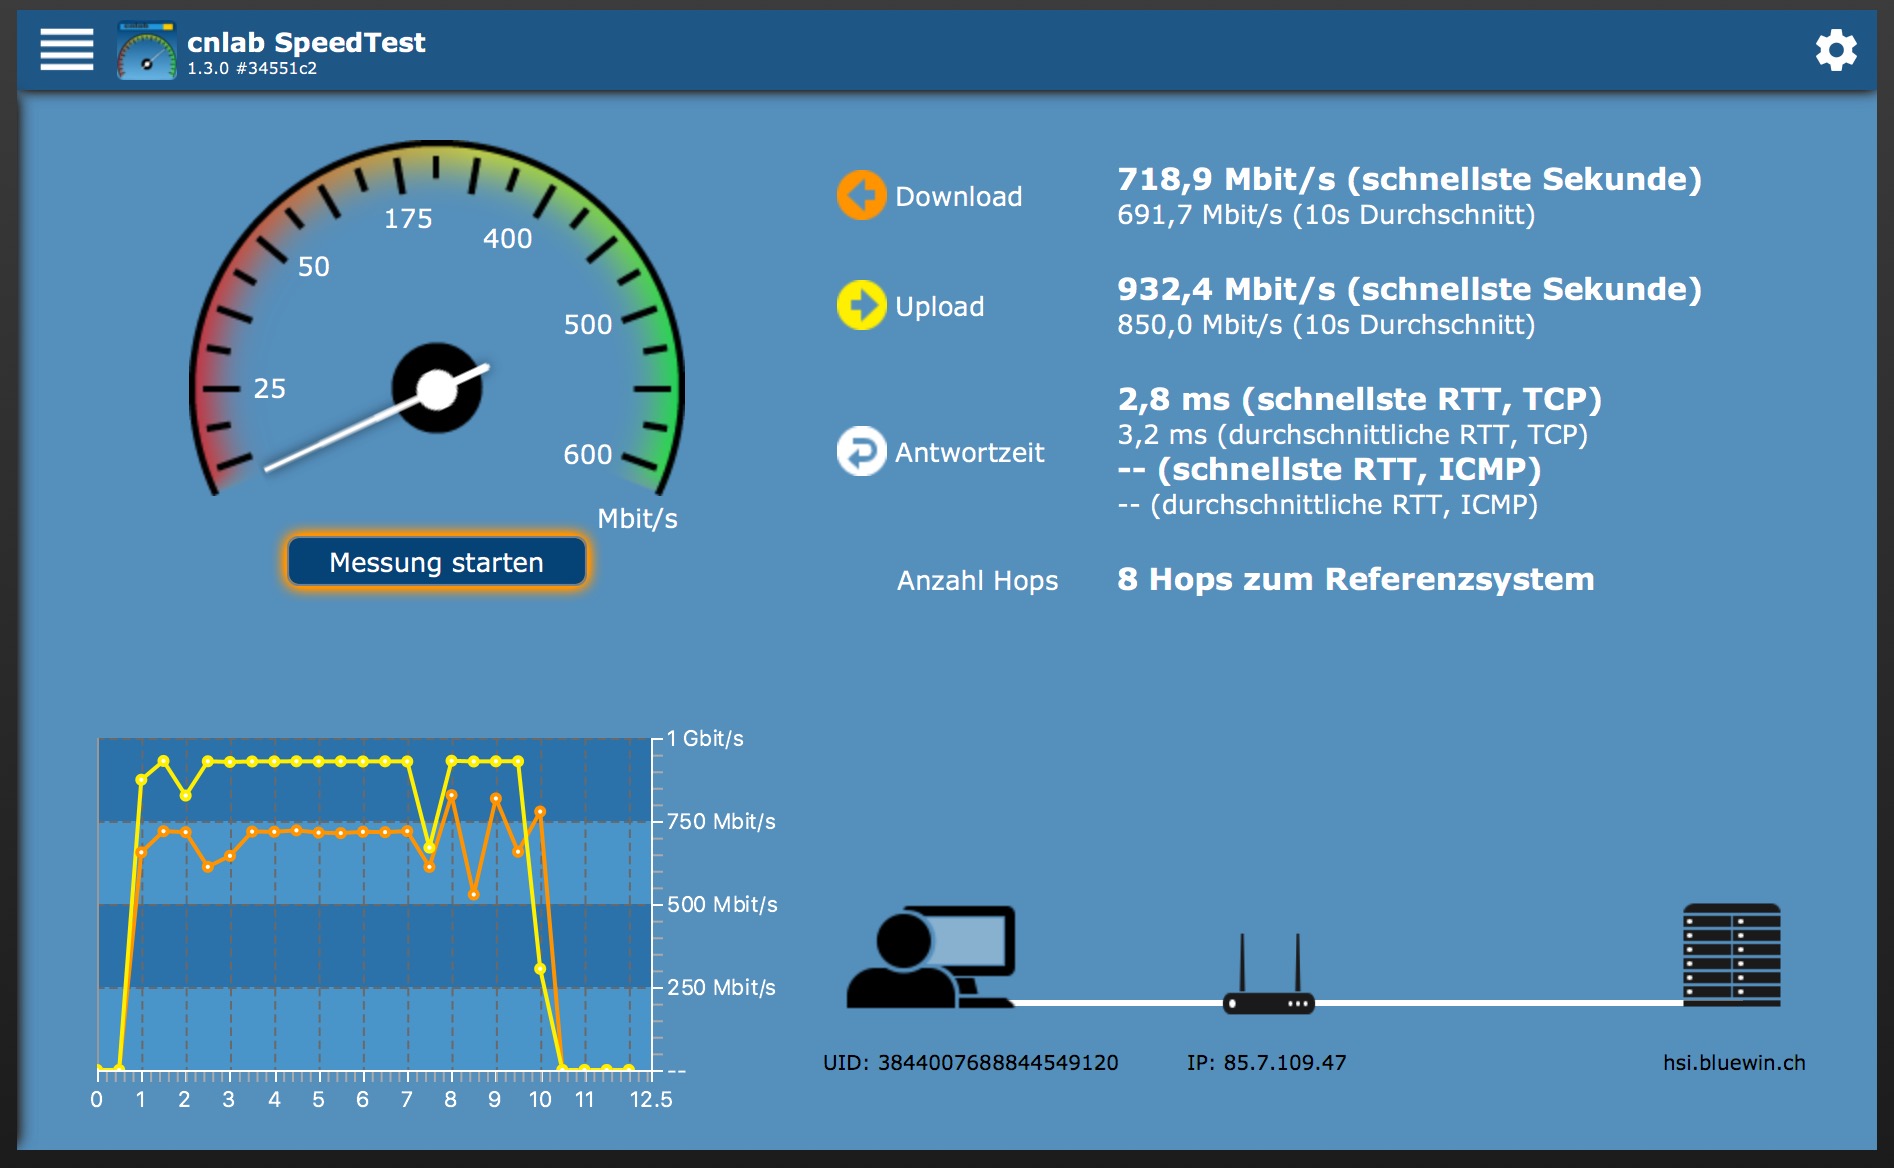Click the router icon
Viewport: 1894px width, 1168px height.
pos(1269,975)
